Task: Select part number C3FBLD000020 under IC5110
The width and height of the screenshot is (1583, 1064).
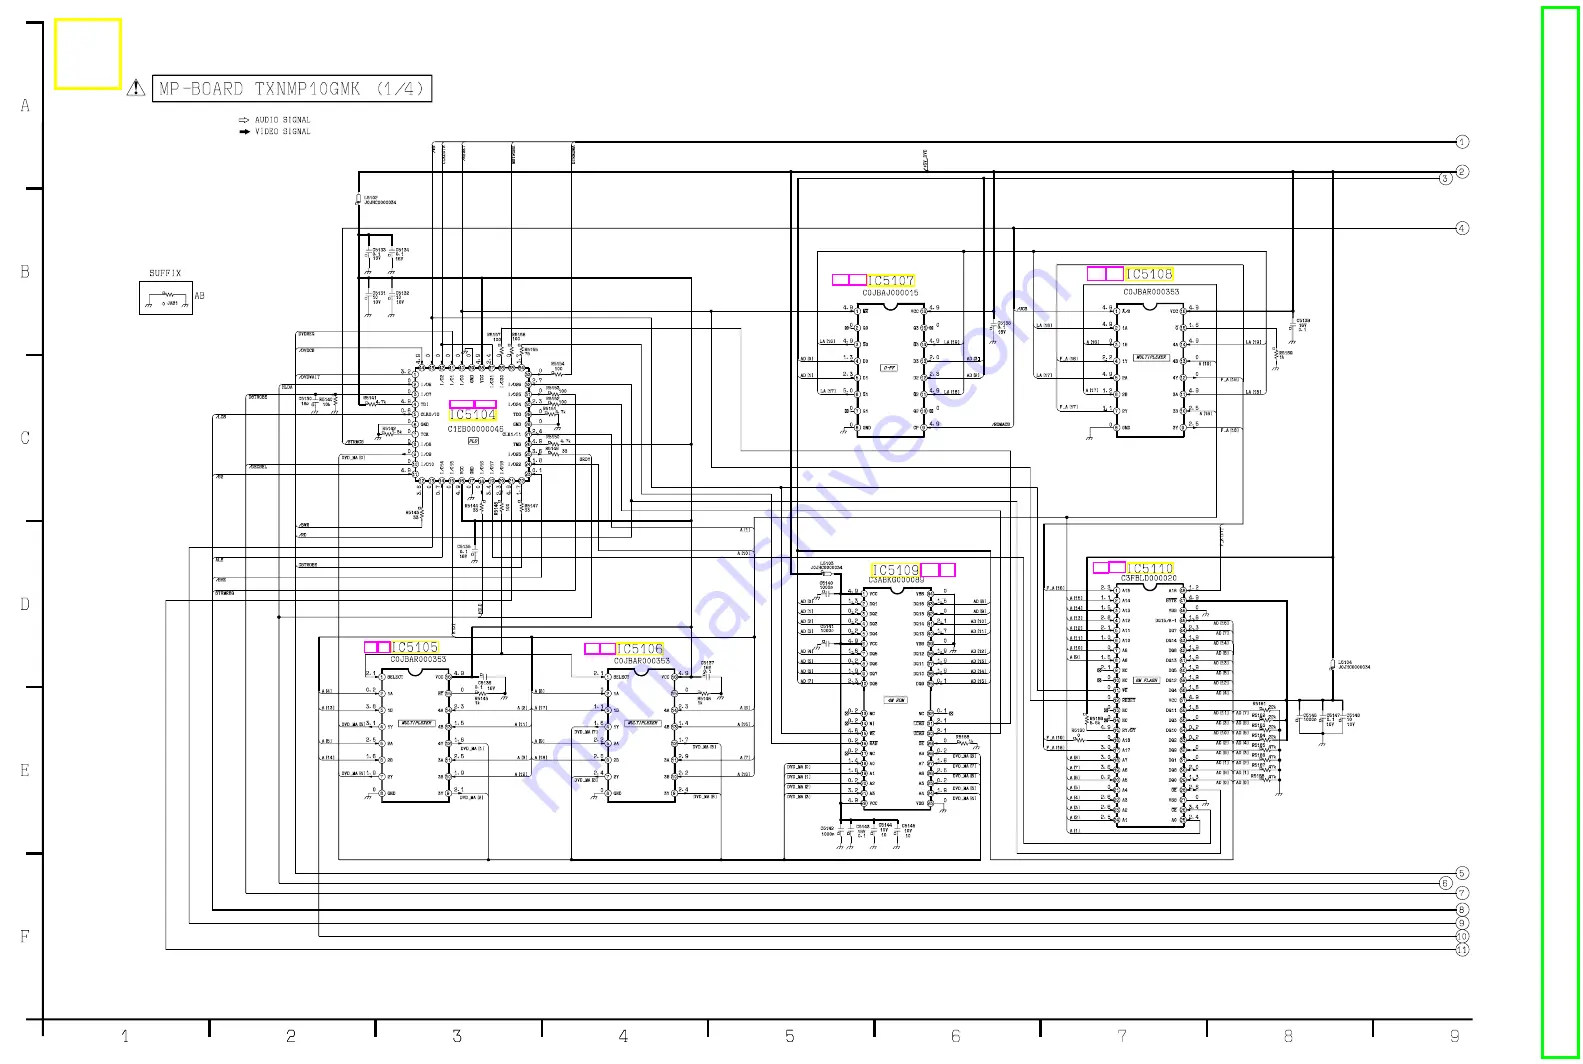Action: (x=1148, y=578)
